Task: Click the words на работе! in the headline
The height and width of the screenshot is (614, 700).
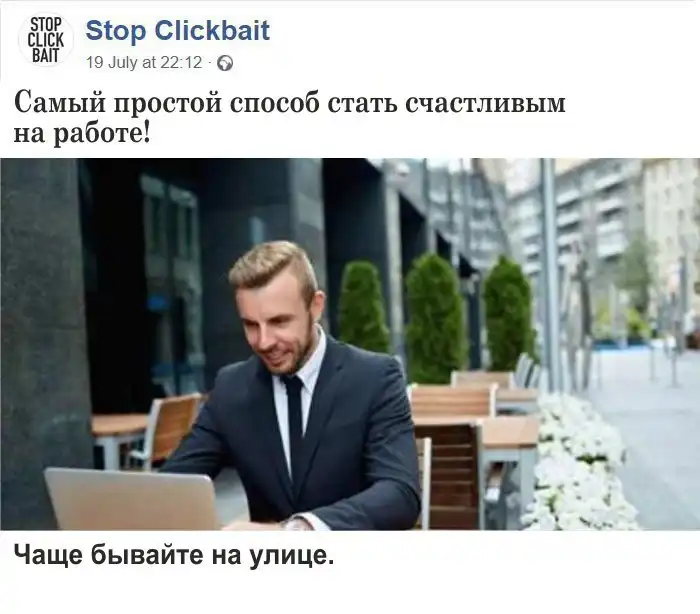Action: (x=82, y=133)
